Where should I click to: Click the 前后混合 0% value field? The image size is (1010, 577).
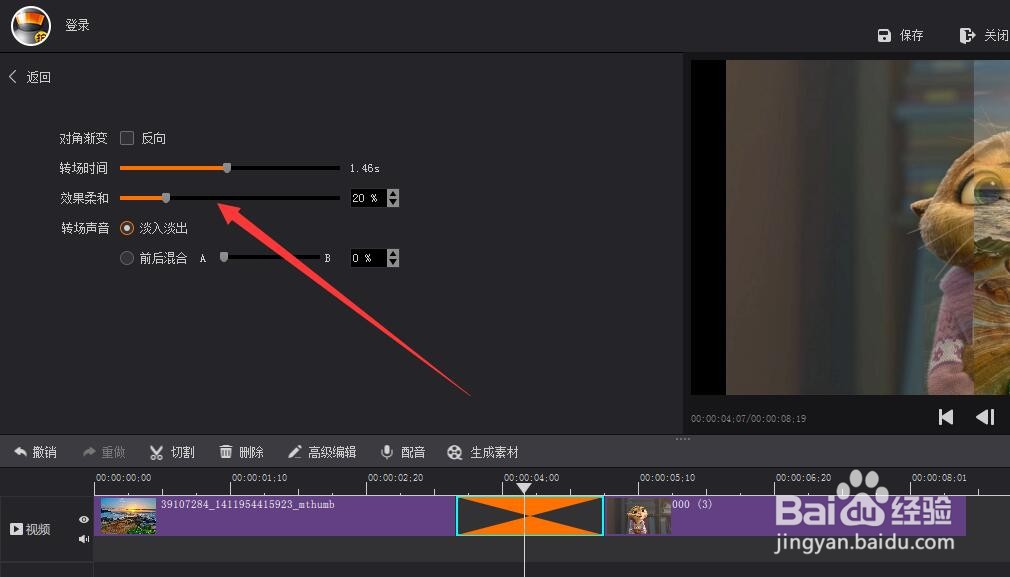click(x=368, y=258)
